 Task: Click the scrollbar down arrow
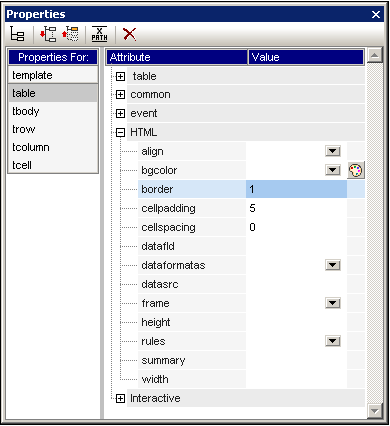point(375,411)
